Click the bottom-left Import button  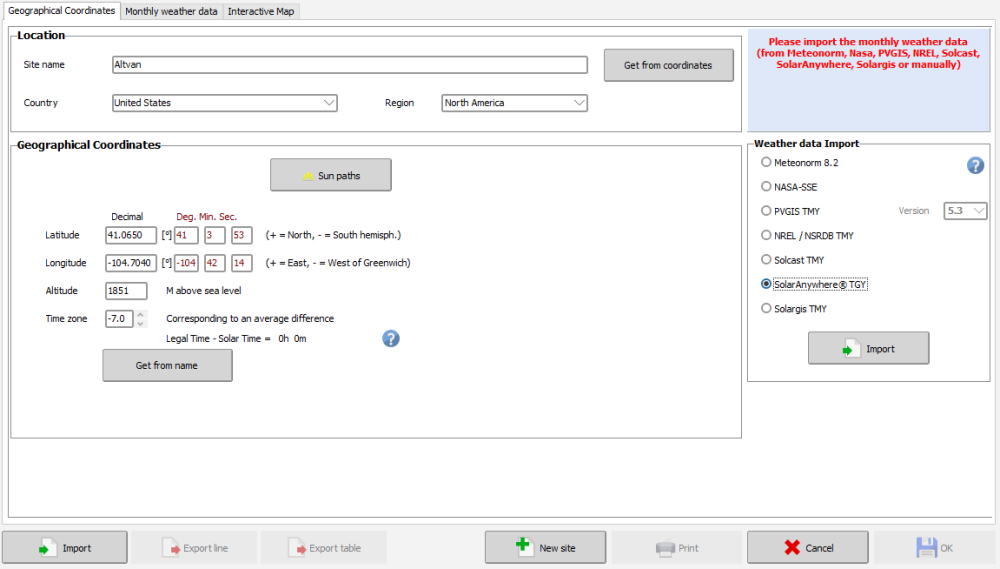pos(65,548)
